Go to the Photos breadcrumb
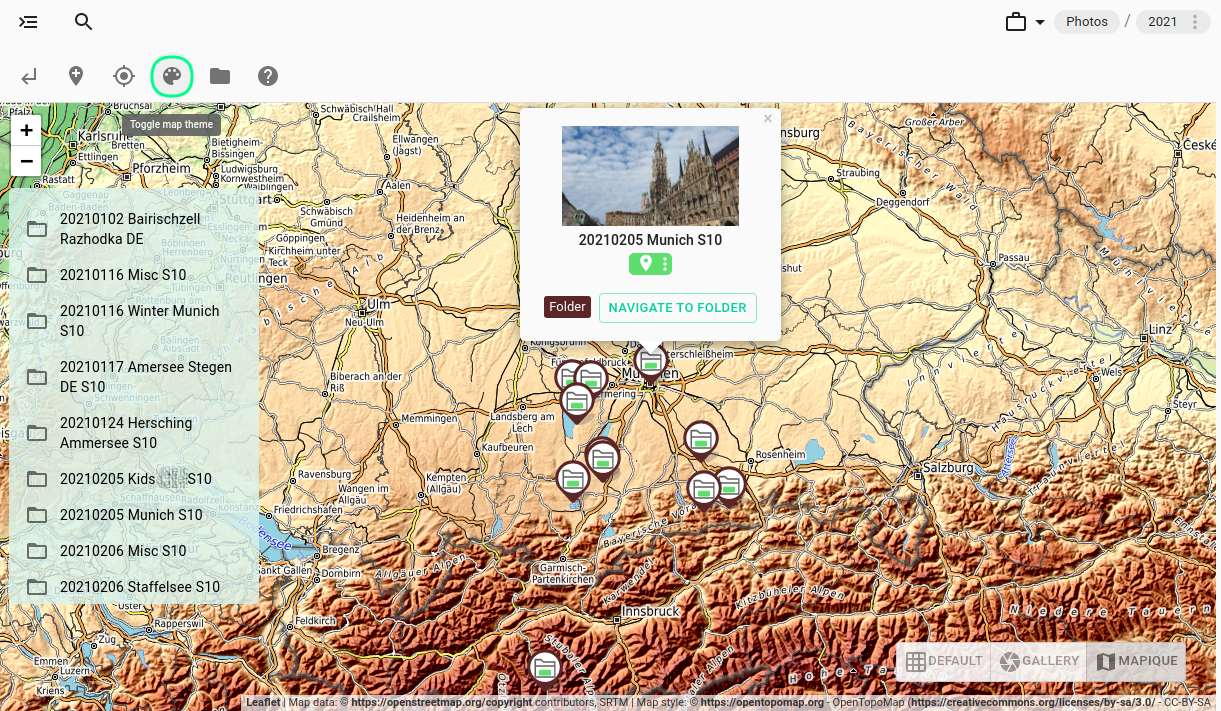1221x711 pixels. pyautogui.click(x=1087, y=22)
